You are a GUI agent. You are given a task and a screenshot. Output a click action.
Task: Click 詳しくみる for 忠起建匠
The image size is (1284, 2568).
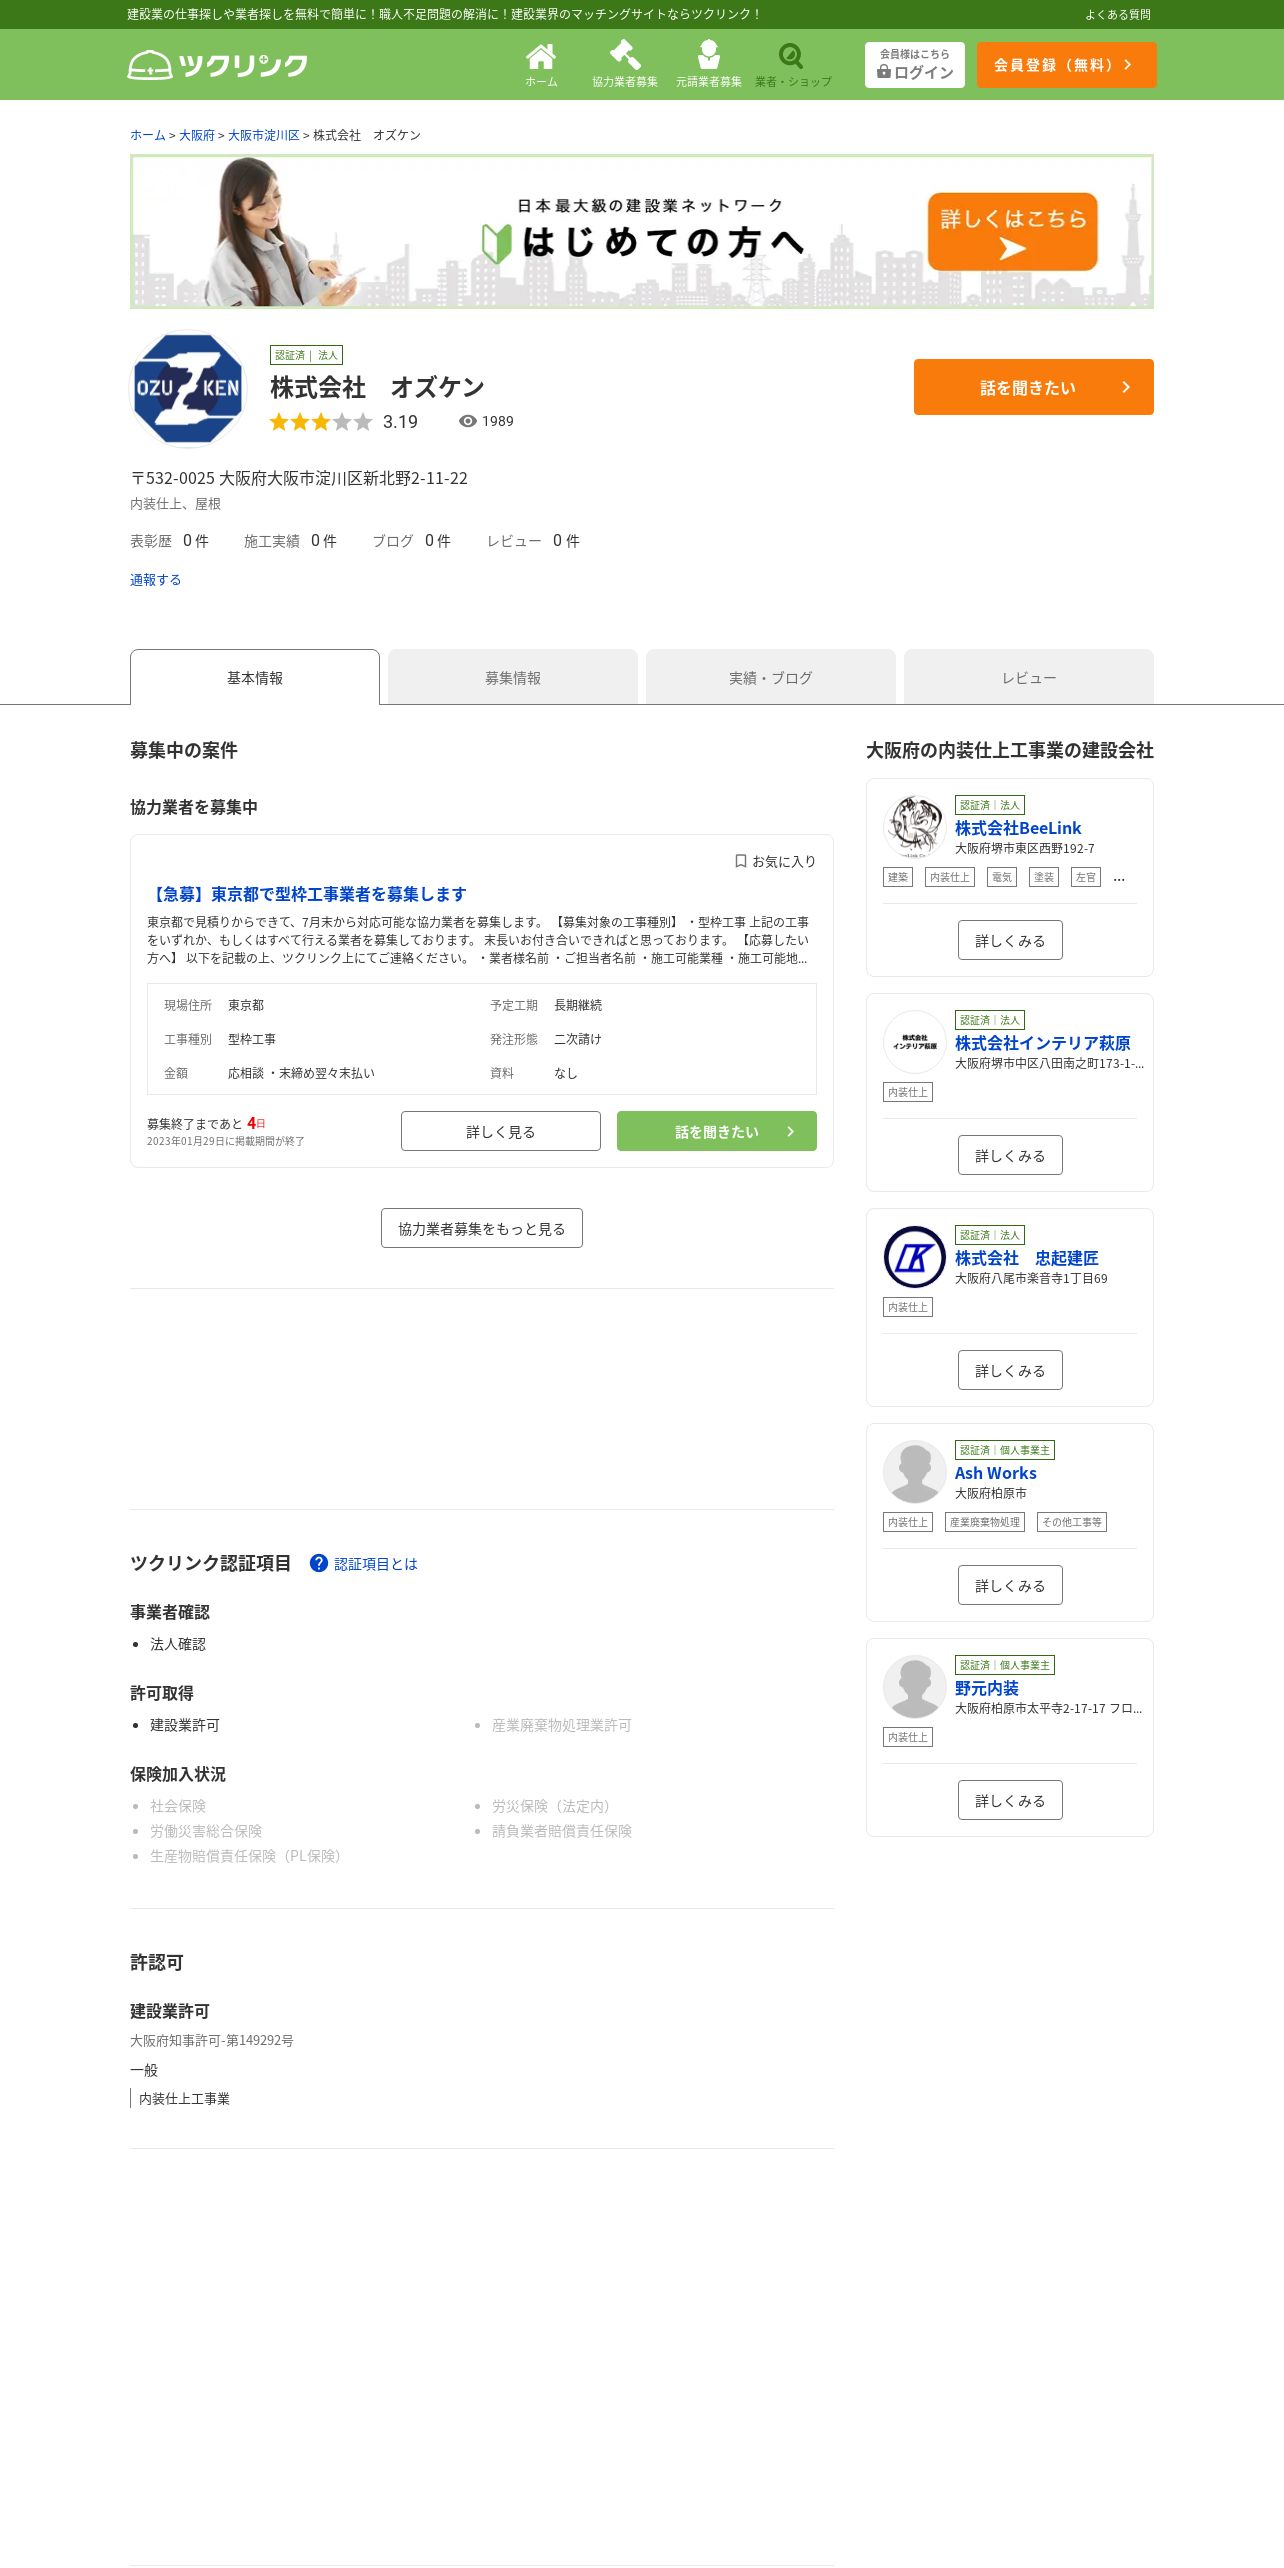tap(1010, 1370)
